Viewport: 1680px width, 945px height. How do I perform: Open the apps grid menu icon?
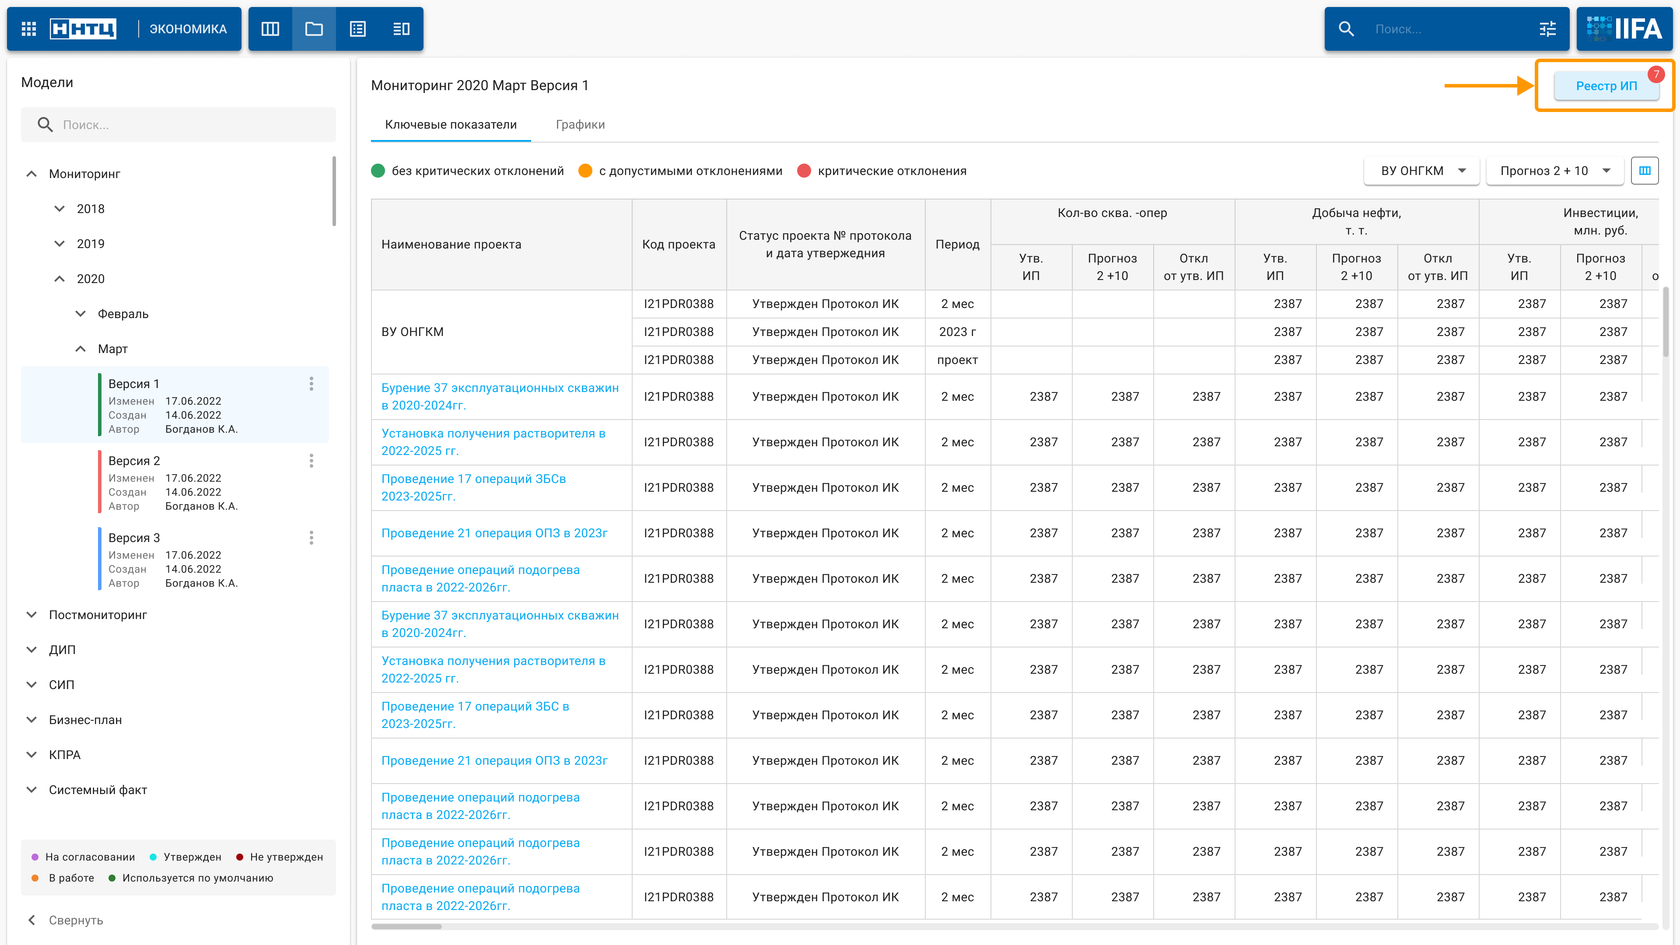[29, 29]
